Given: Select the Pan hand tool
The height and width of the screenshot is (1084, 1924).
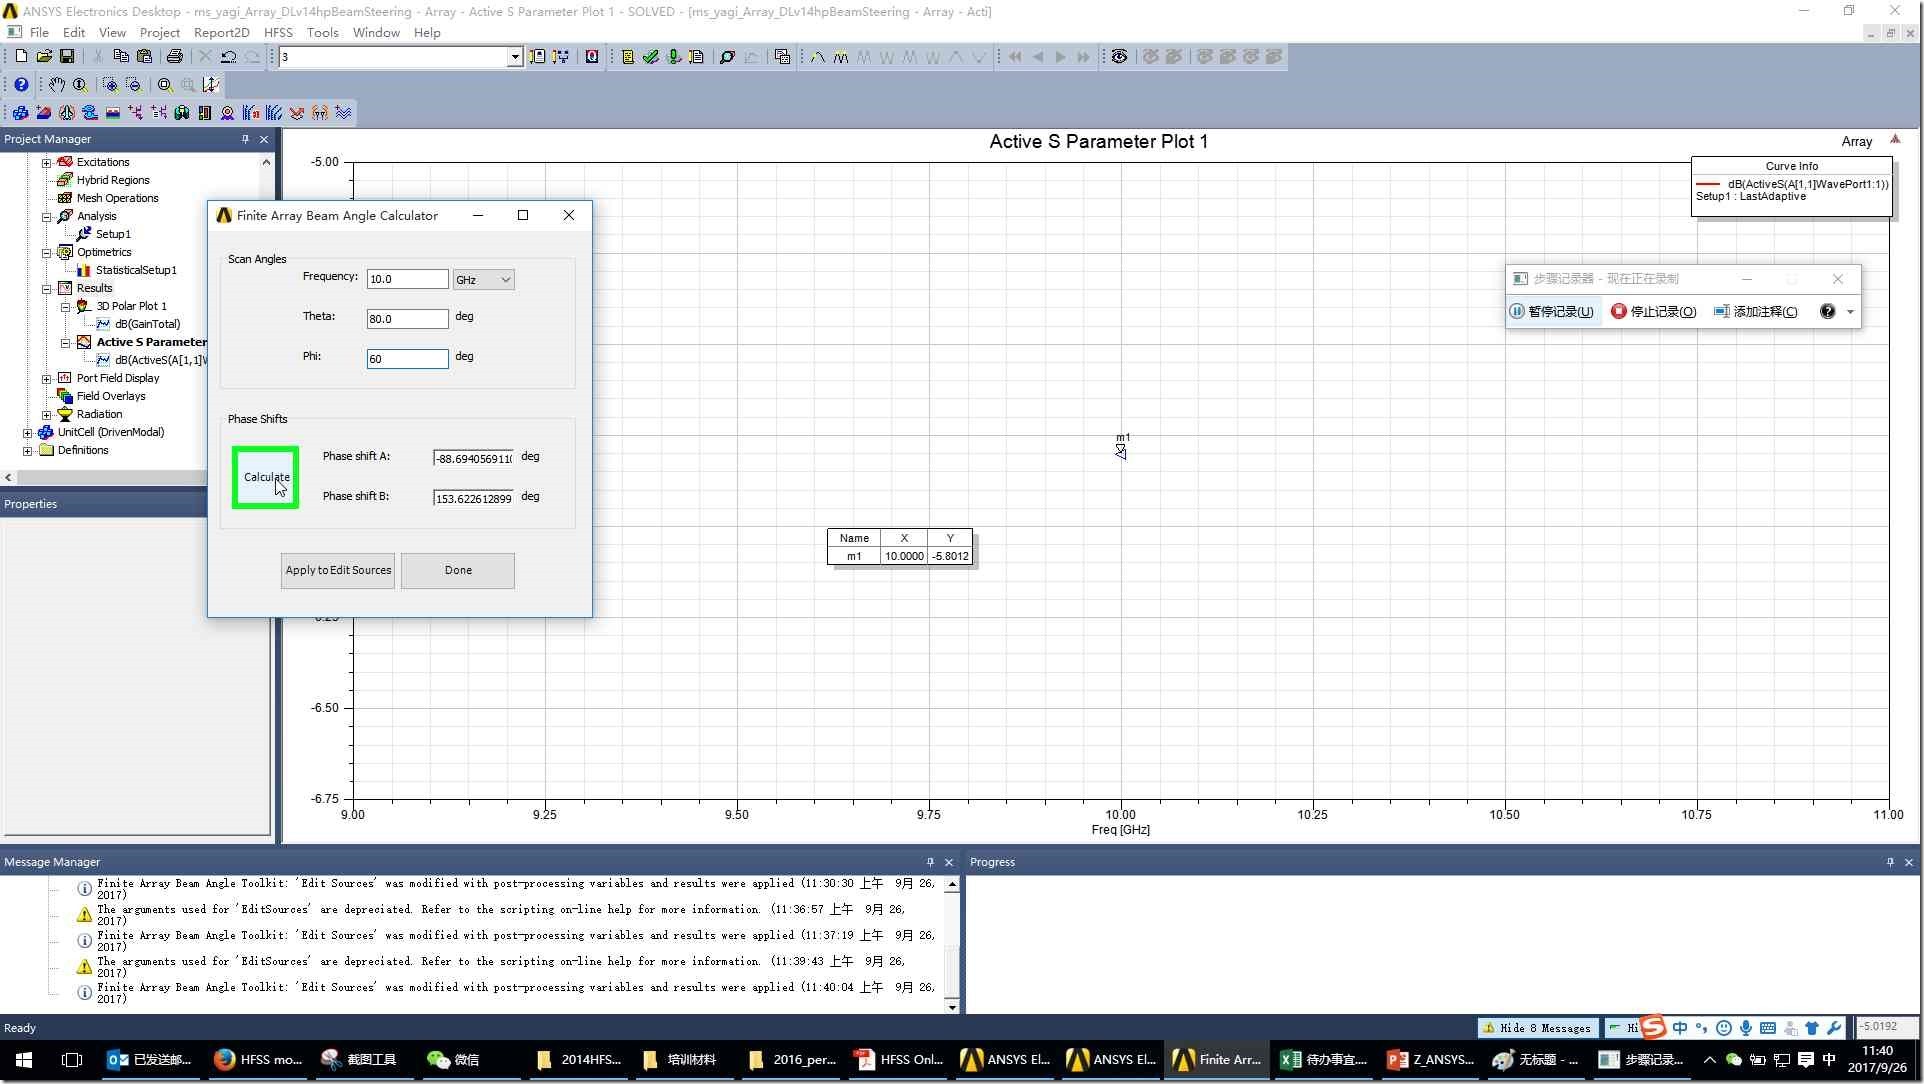Looking at the screenshot, I should pyautogui.click(x=57, y=85).
